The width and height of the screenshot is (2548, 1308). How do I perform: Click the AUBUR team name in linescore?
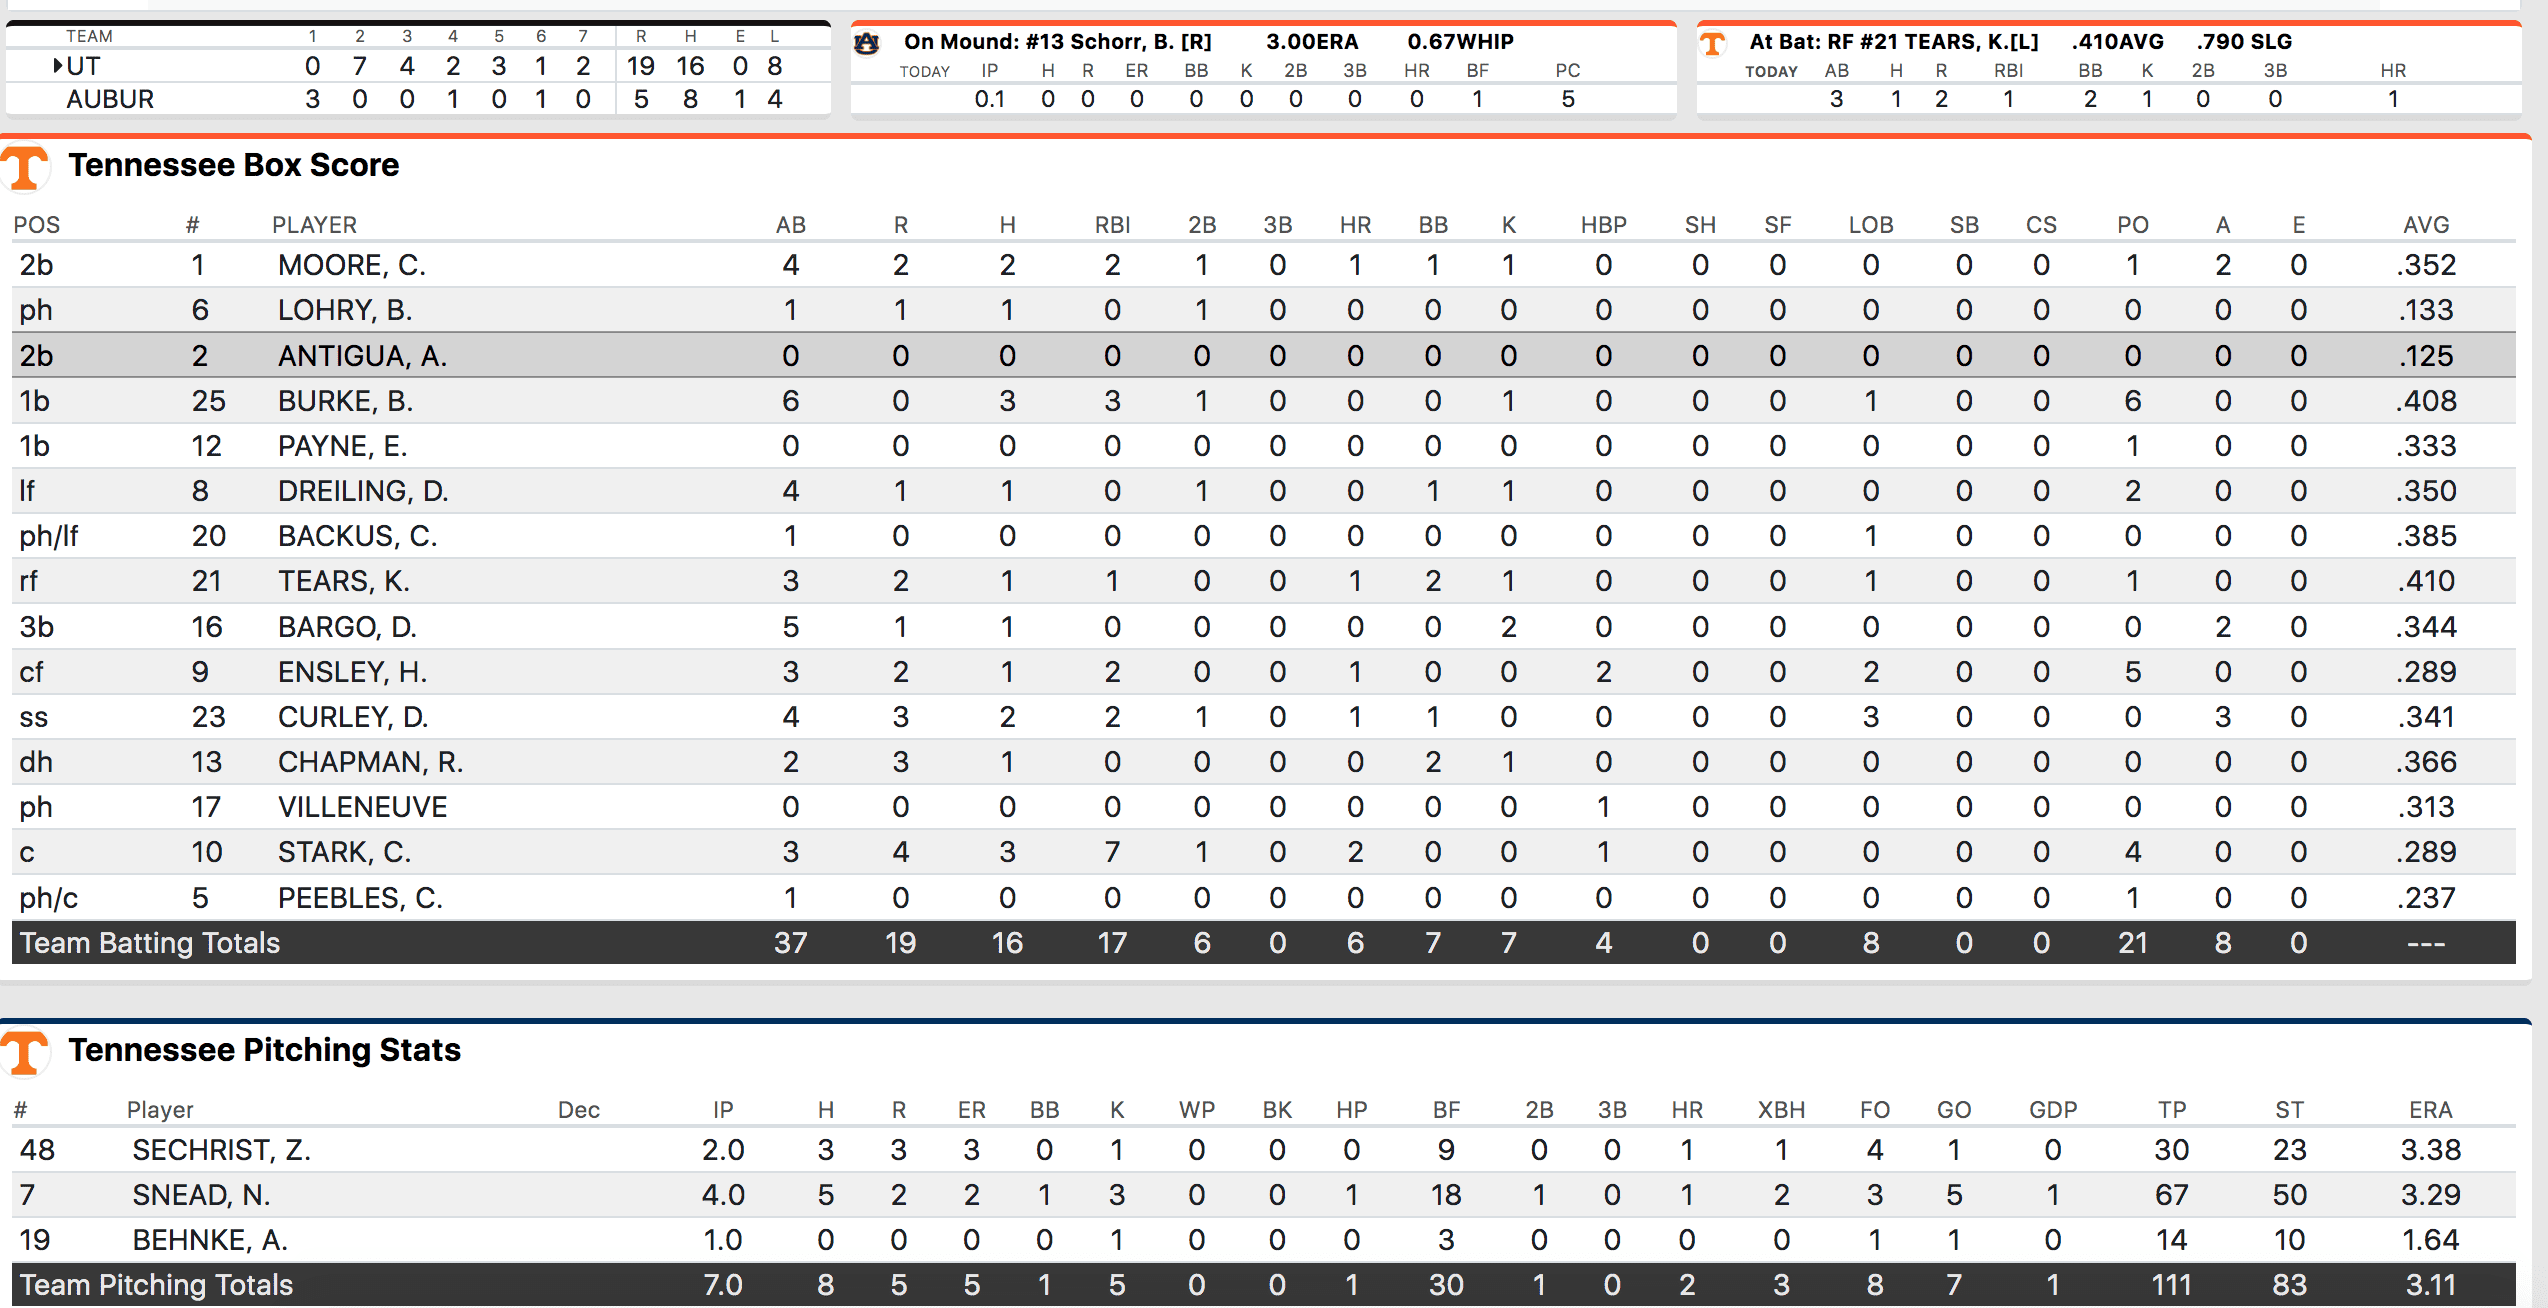(x=110, y=99)
